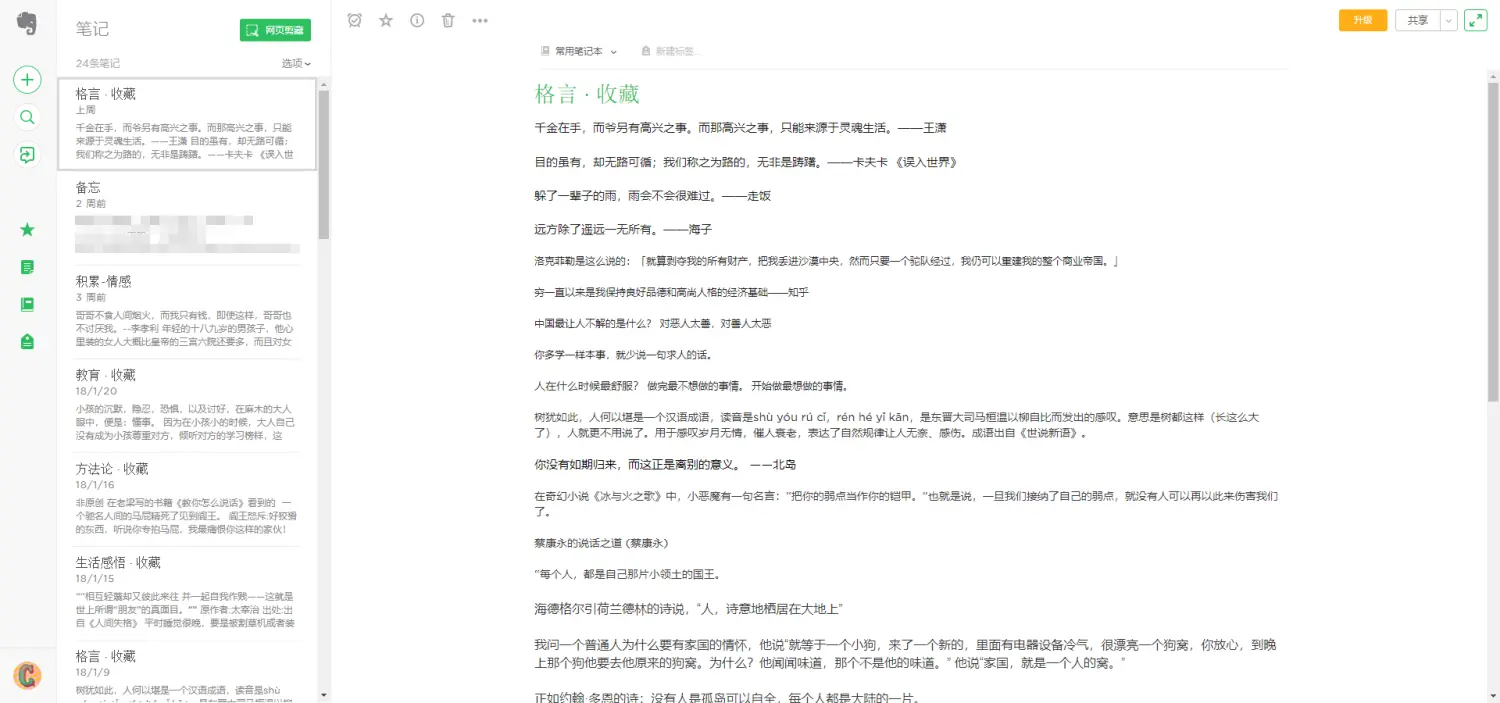Open the work chat icon in sidebar
1500x703 pixels.
pyautogui.click(x=28, y=155)
